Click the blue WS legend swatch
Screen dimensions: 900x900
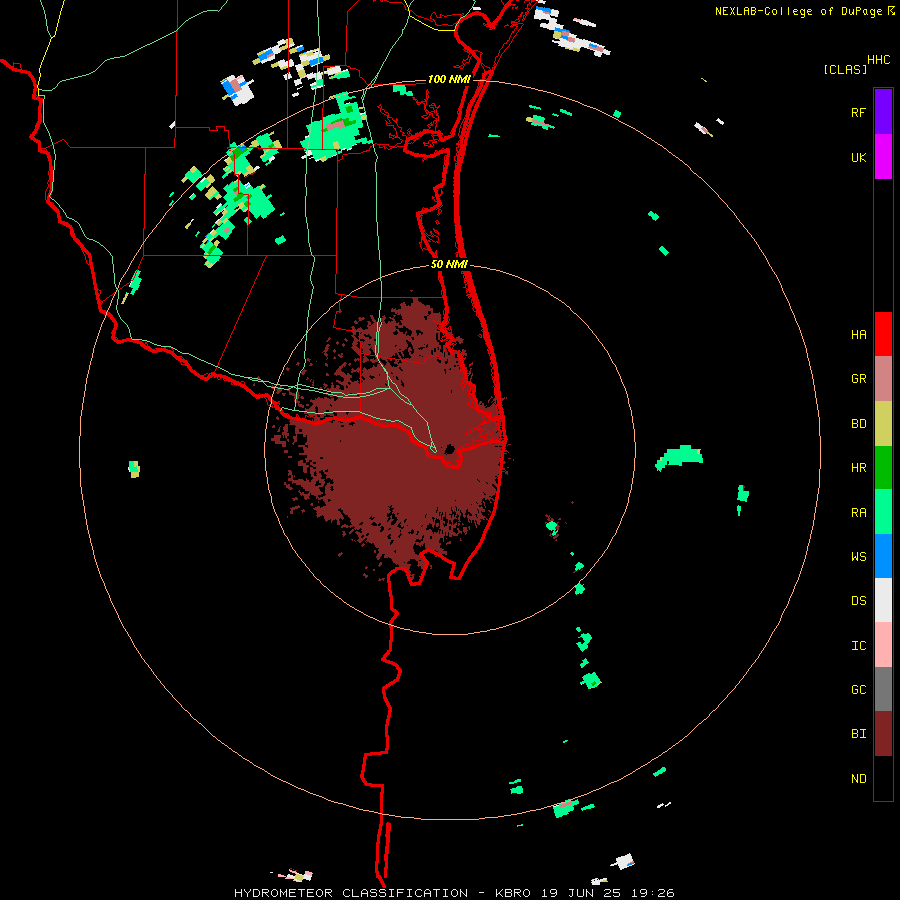(x=883, y=556)
